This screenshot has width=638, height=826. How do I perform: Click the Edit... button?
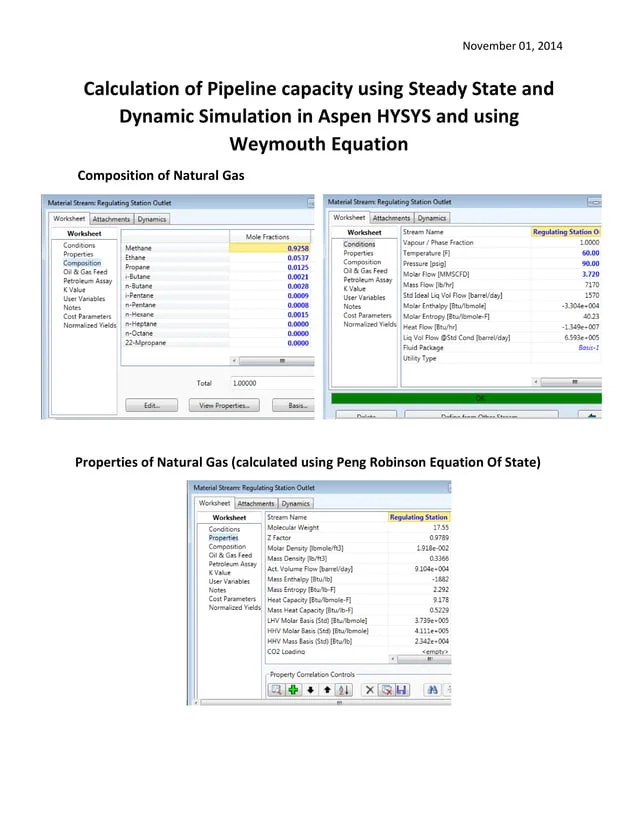pyautogui.click(x=152, y=406)
